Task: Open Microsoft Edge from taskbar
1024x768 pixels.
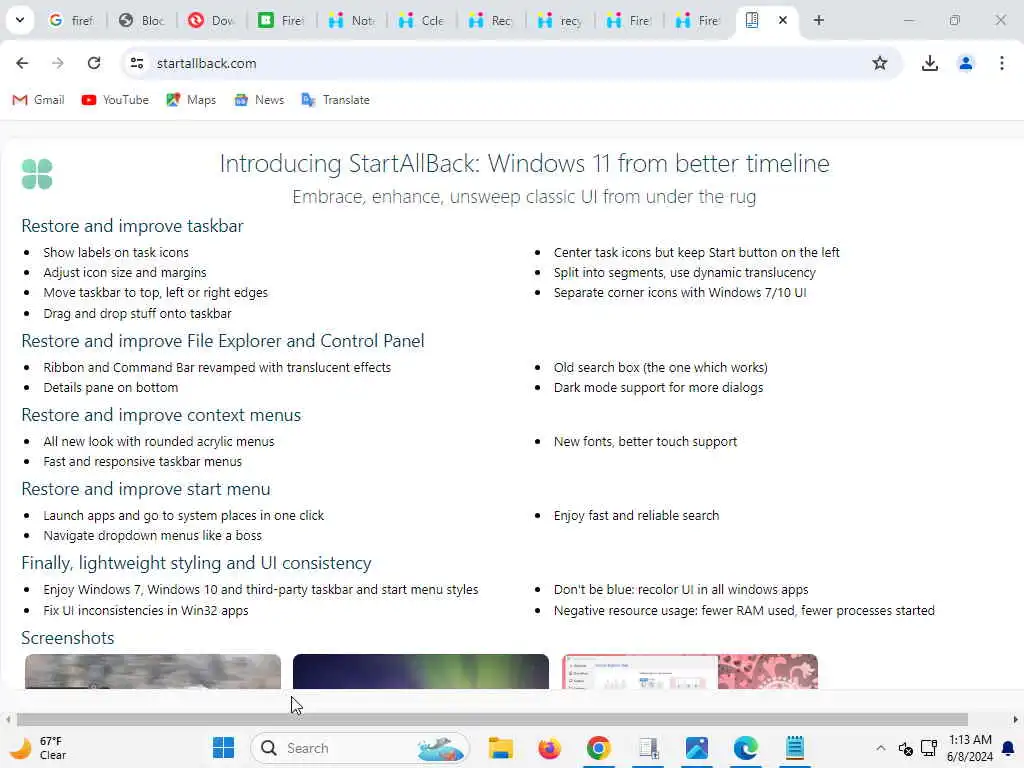Action: click(745, 748)
